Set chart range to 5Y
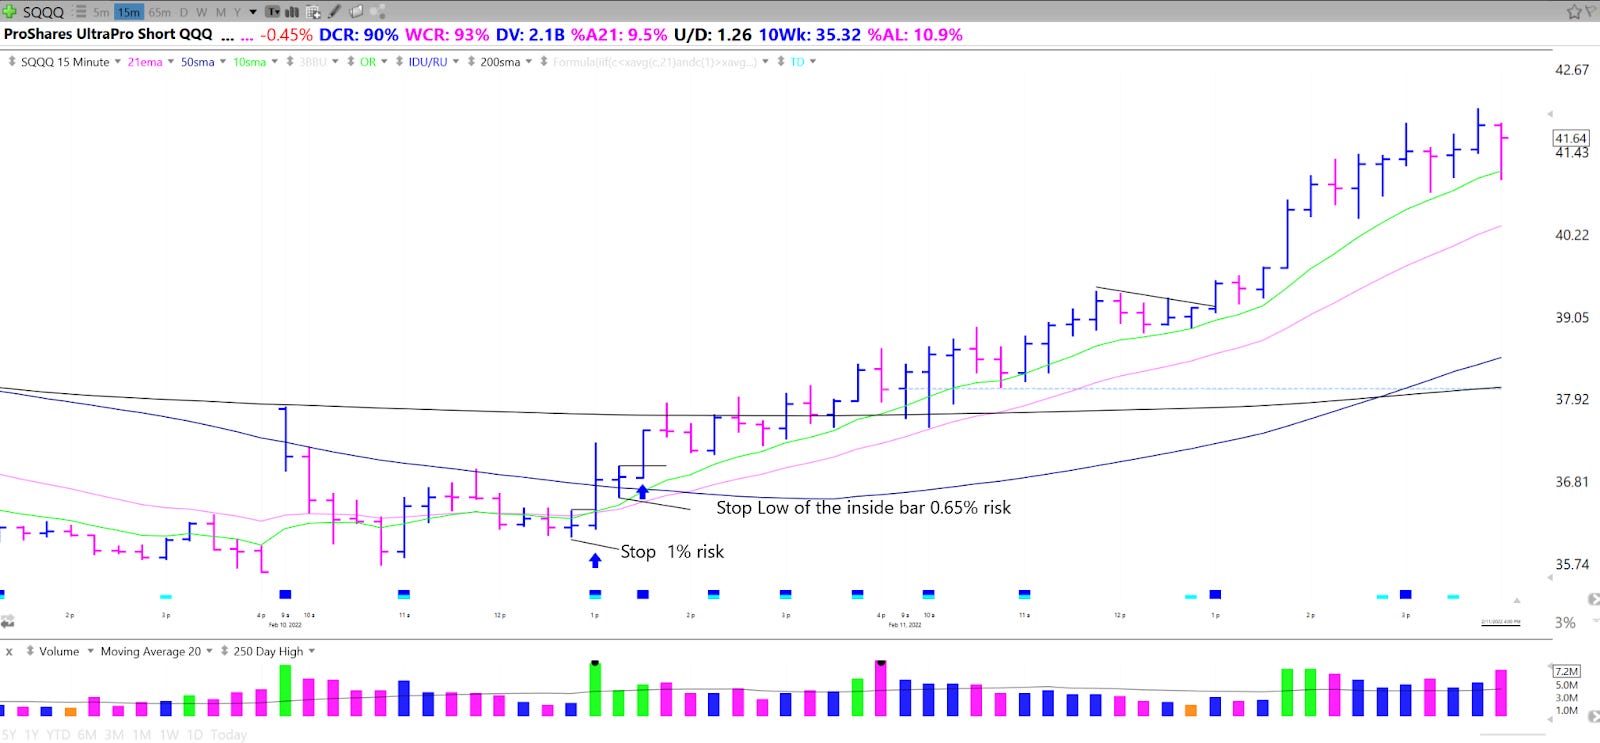 (x=9, y=734)
